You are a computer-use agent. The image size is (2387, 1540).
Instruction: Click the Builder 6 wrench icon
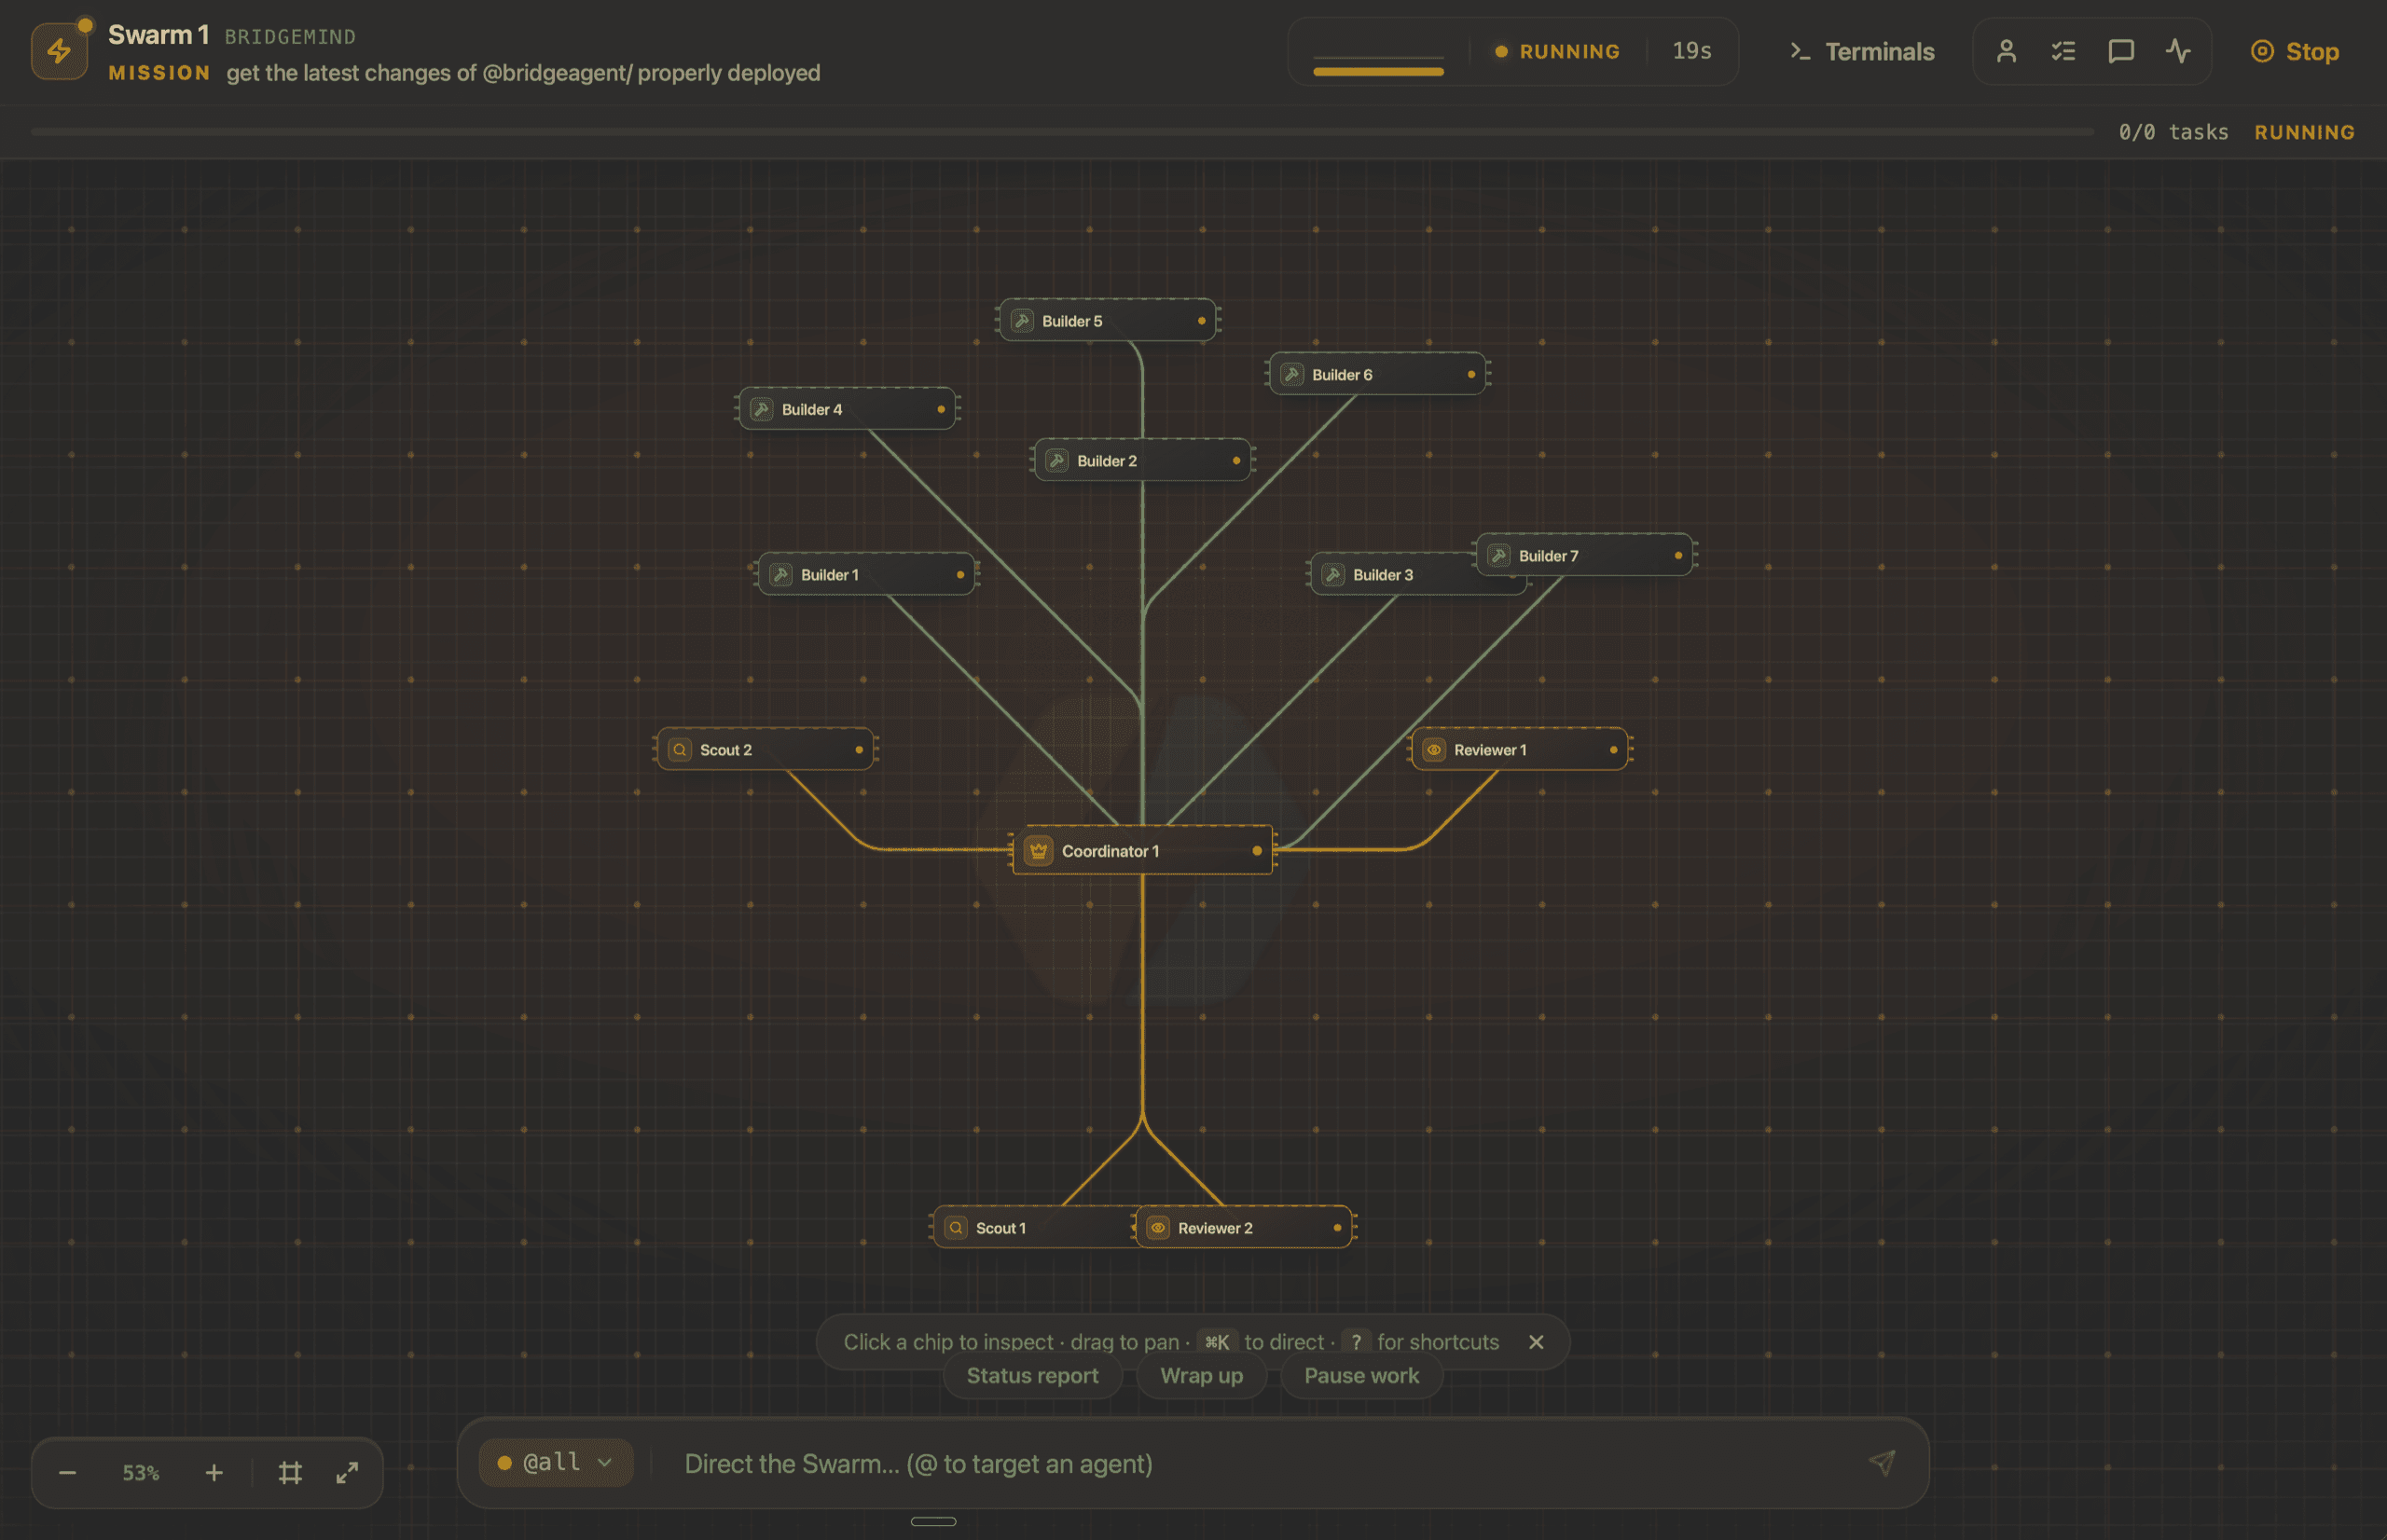click(1292, 374)
